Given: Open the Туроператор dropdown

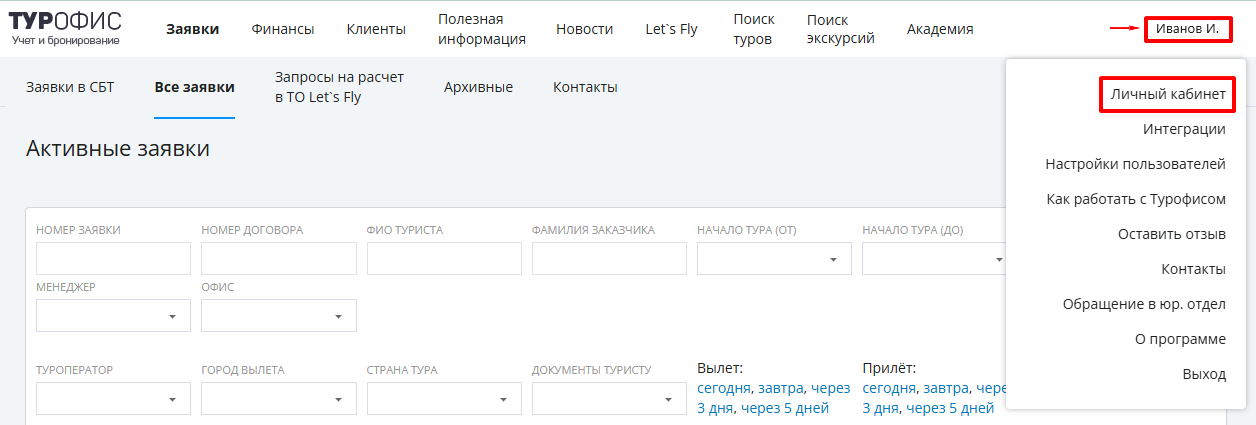Looking at the screenshot, I should pos(113,399).
